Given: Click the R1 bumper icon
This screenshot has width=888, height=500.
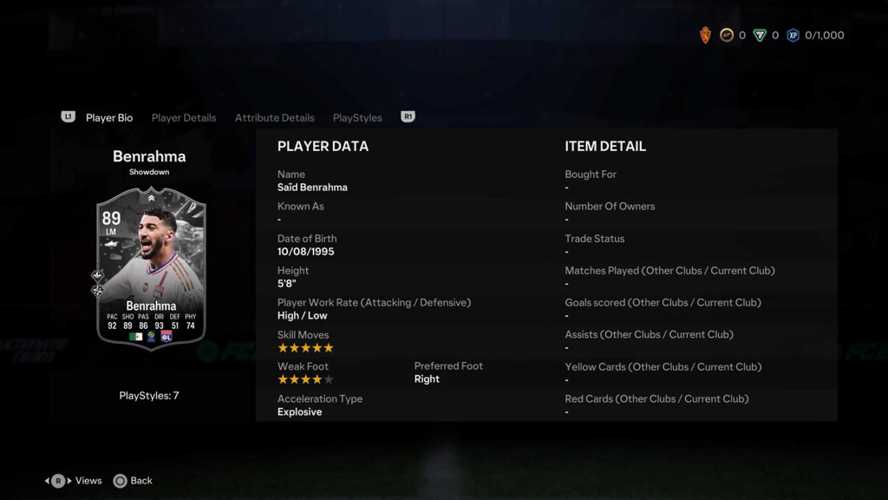Looking at the screenshot, I should (x=408, y=117).
